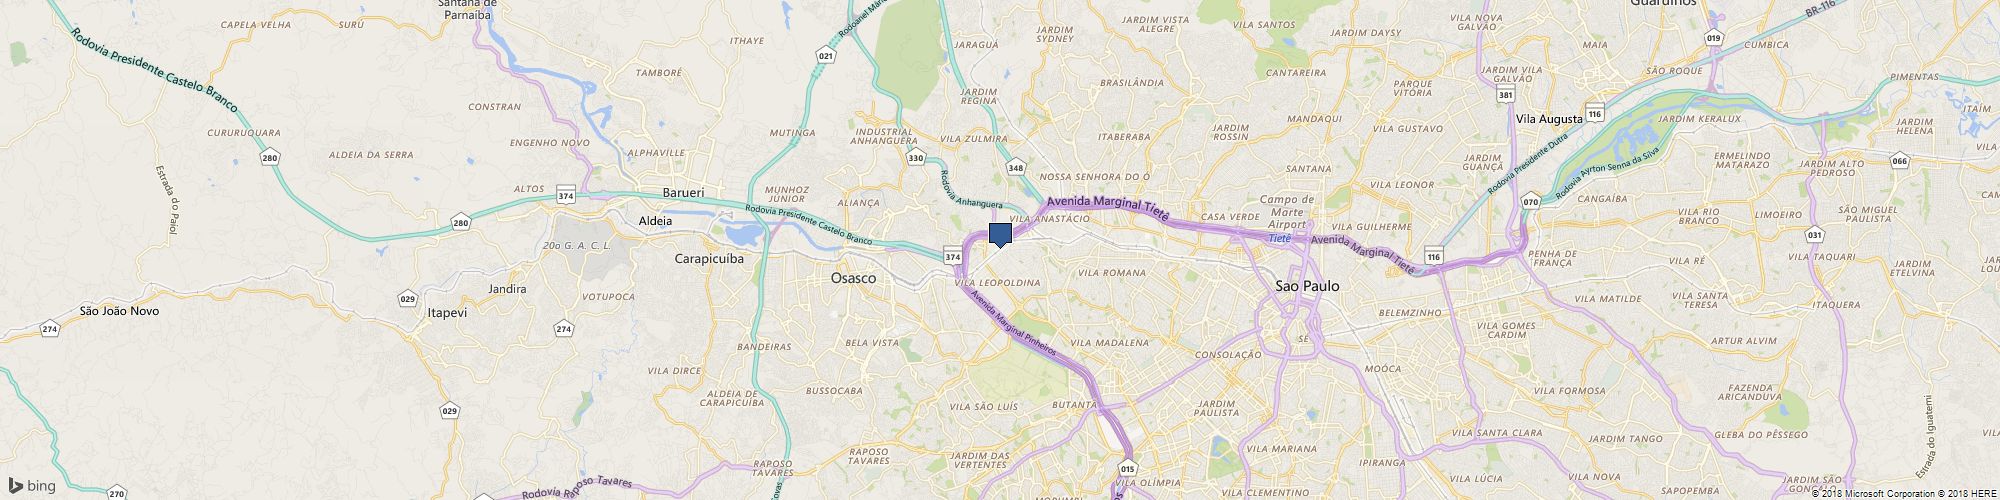Viewport: 2000px width, 500px height.
Task: Click the route 015 highway shield
Action: tap(1128, 468)
